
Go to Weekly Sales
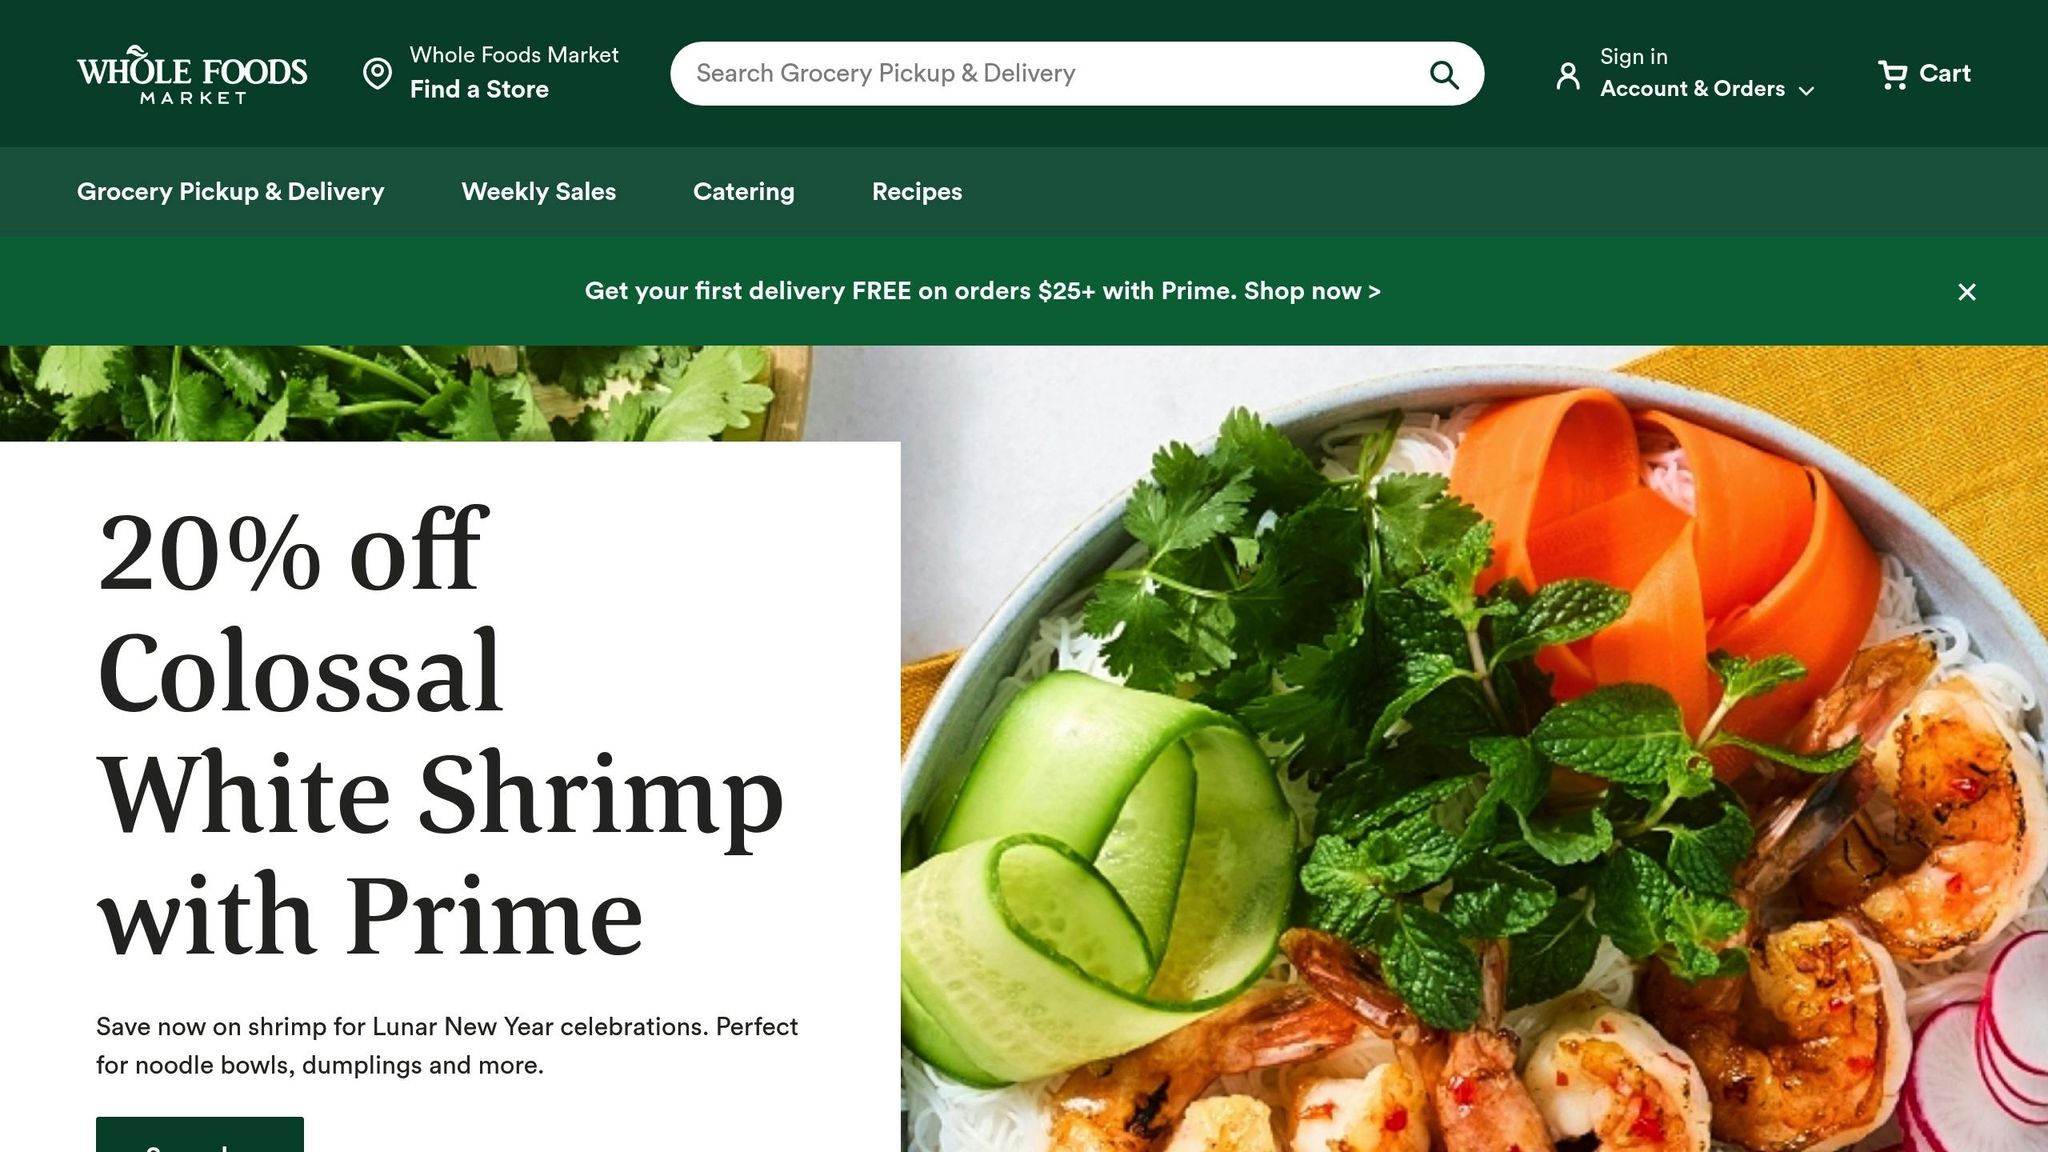[x=538, y=191]
